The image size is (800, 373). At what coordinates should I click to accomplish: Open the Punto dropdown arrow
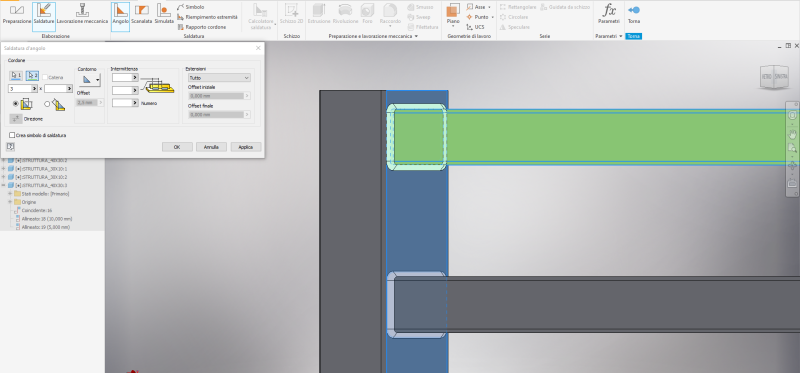(492, 17)
